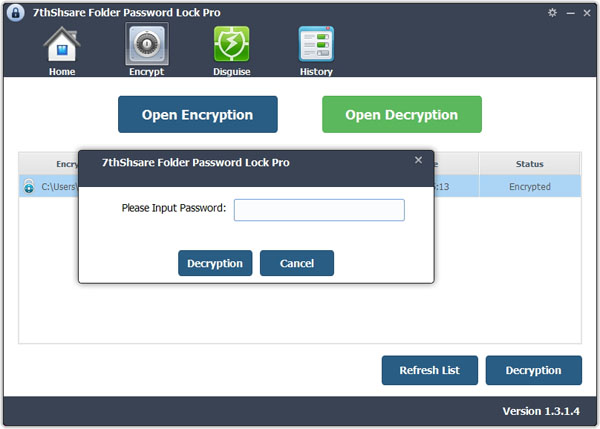
Task: Click the Refresh List button
Action: pos(430,370)
